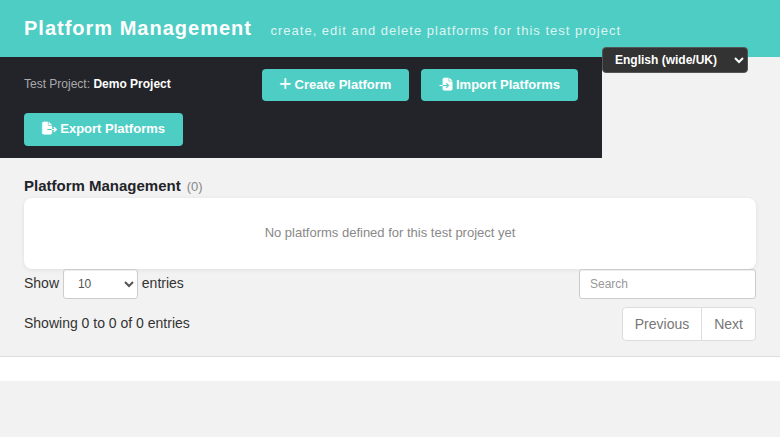Click the Demo Project name text
Viewport: 780px width, 437px height.
132,84
